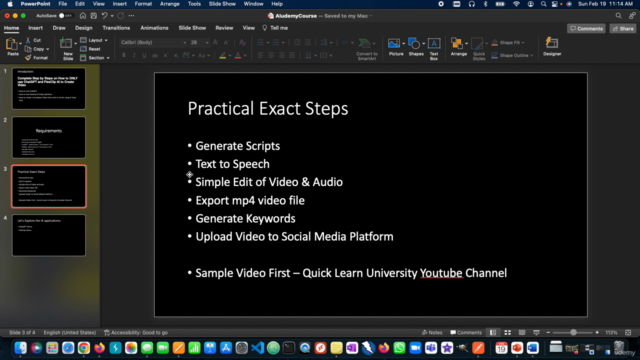Decrease font size with smaller A
This screenshot has width=640, height=360.
tap(227, 42)
